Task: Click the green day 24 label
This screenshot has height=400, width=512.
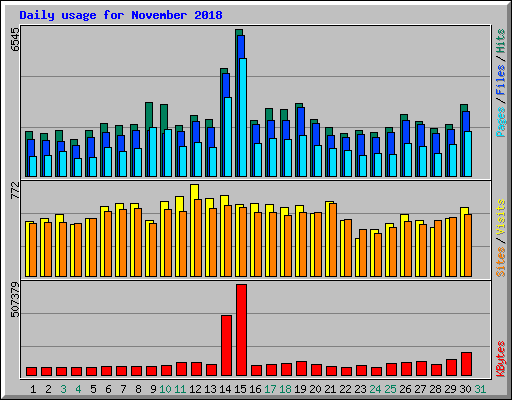Action: pos(375,389)
